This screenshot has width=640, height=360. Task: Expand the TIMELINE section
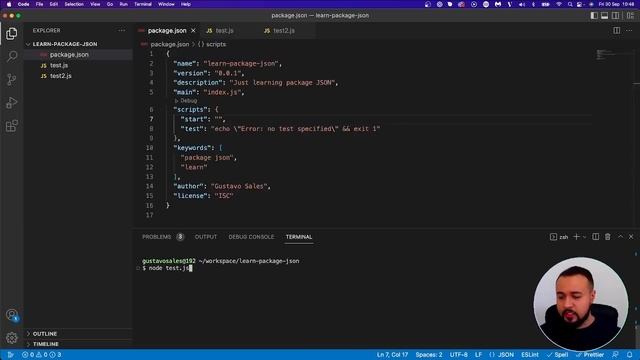pos(45,344)
